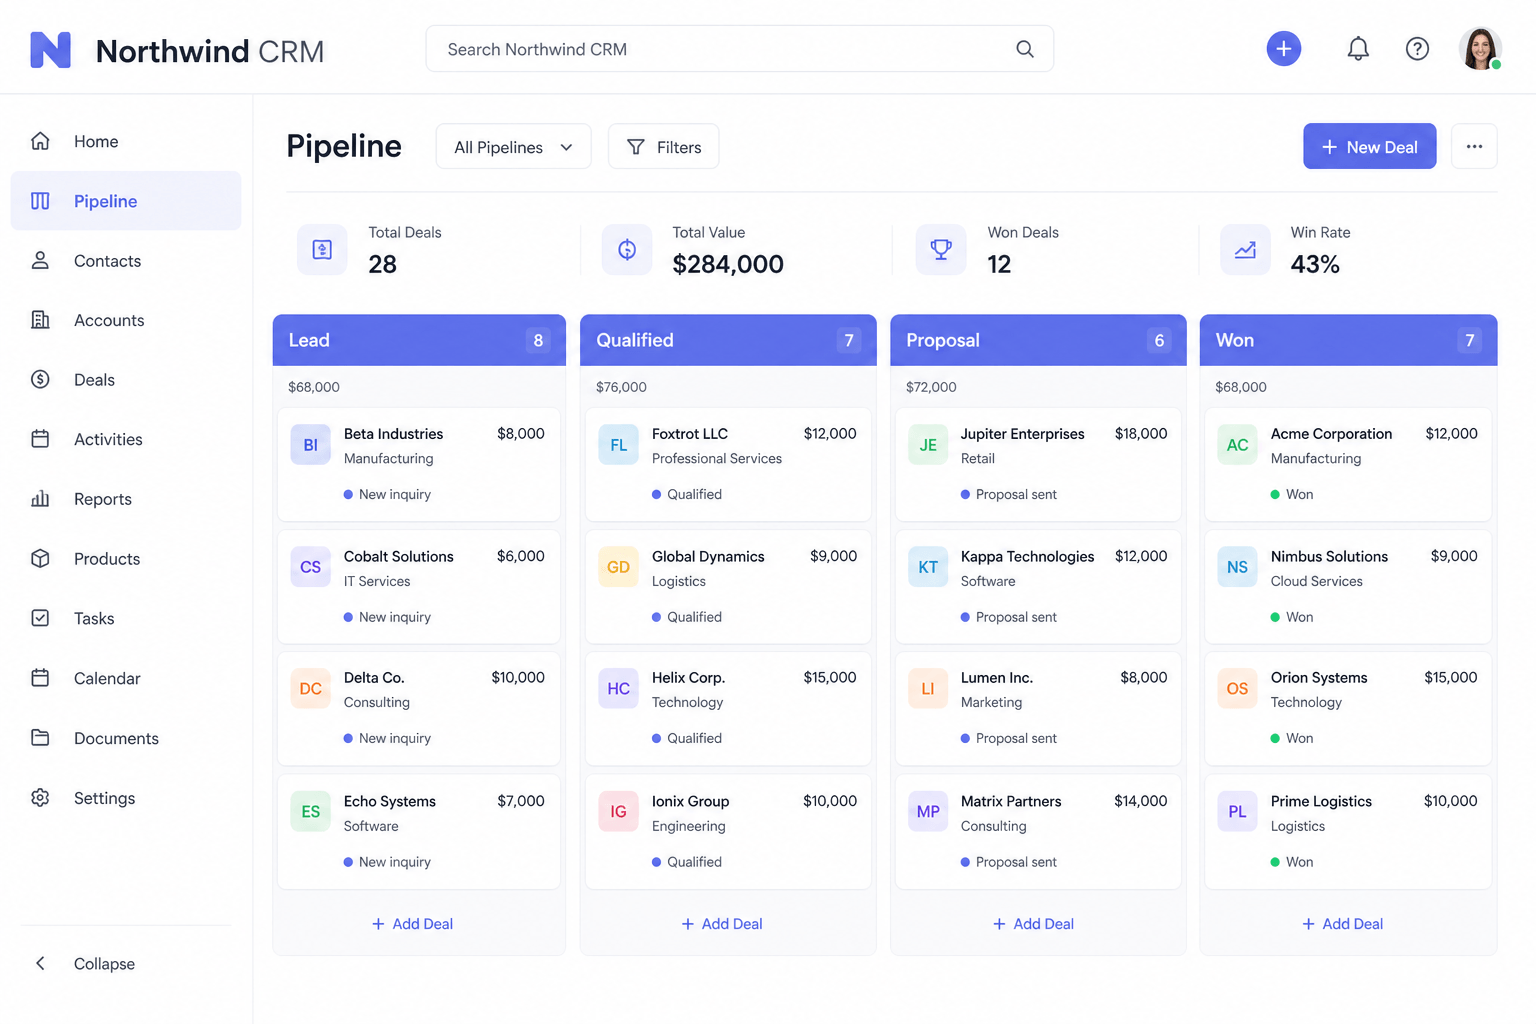Open the Jupiter Enterprises JE avatar
1536x1024 pixels.
tap(928, 445)
